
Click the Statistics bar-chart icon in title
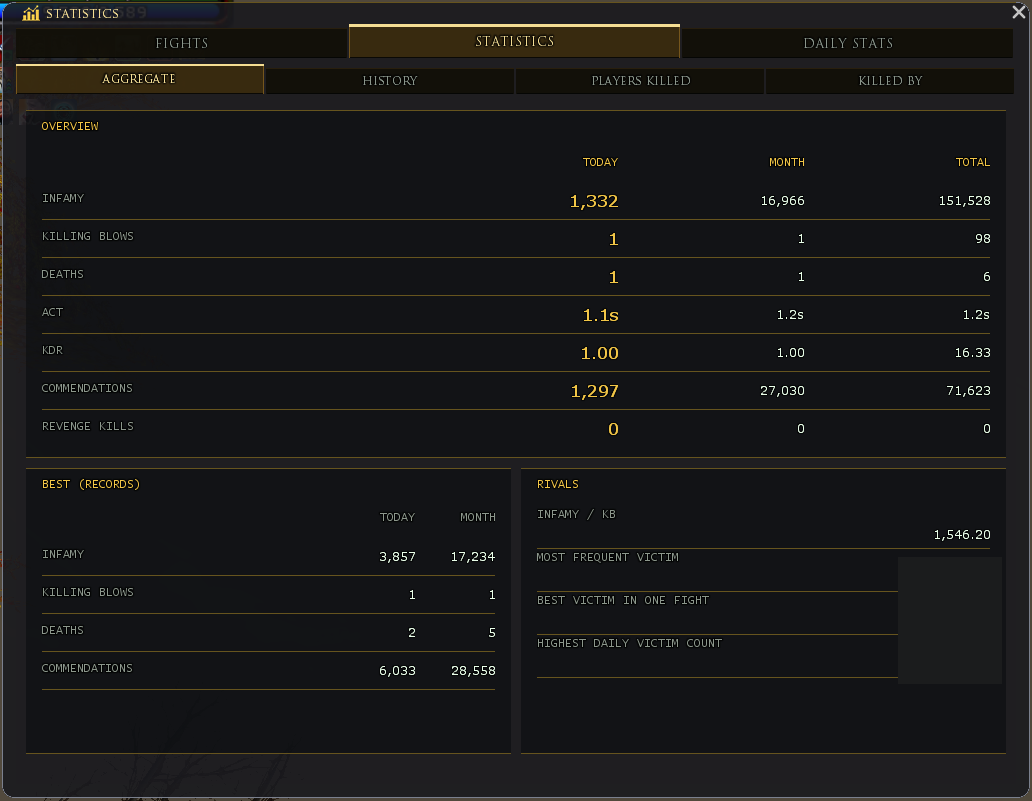31,13
